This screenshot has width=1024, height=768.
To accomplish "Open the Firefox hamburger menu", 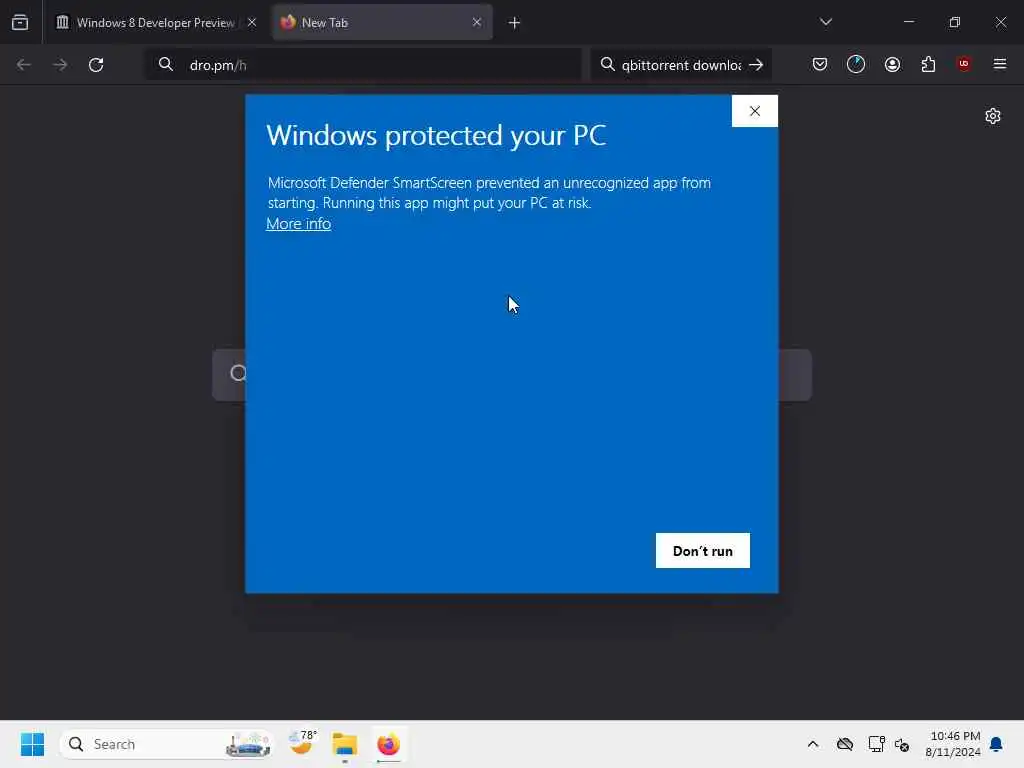I will tap(1000, 64).
